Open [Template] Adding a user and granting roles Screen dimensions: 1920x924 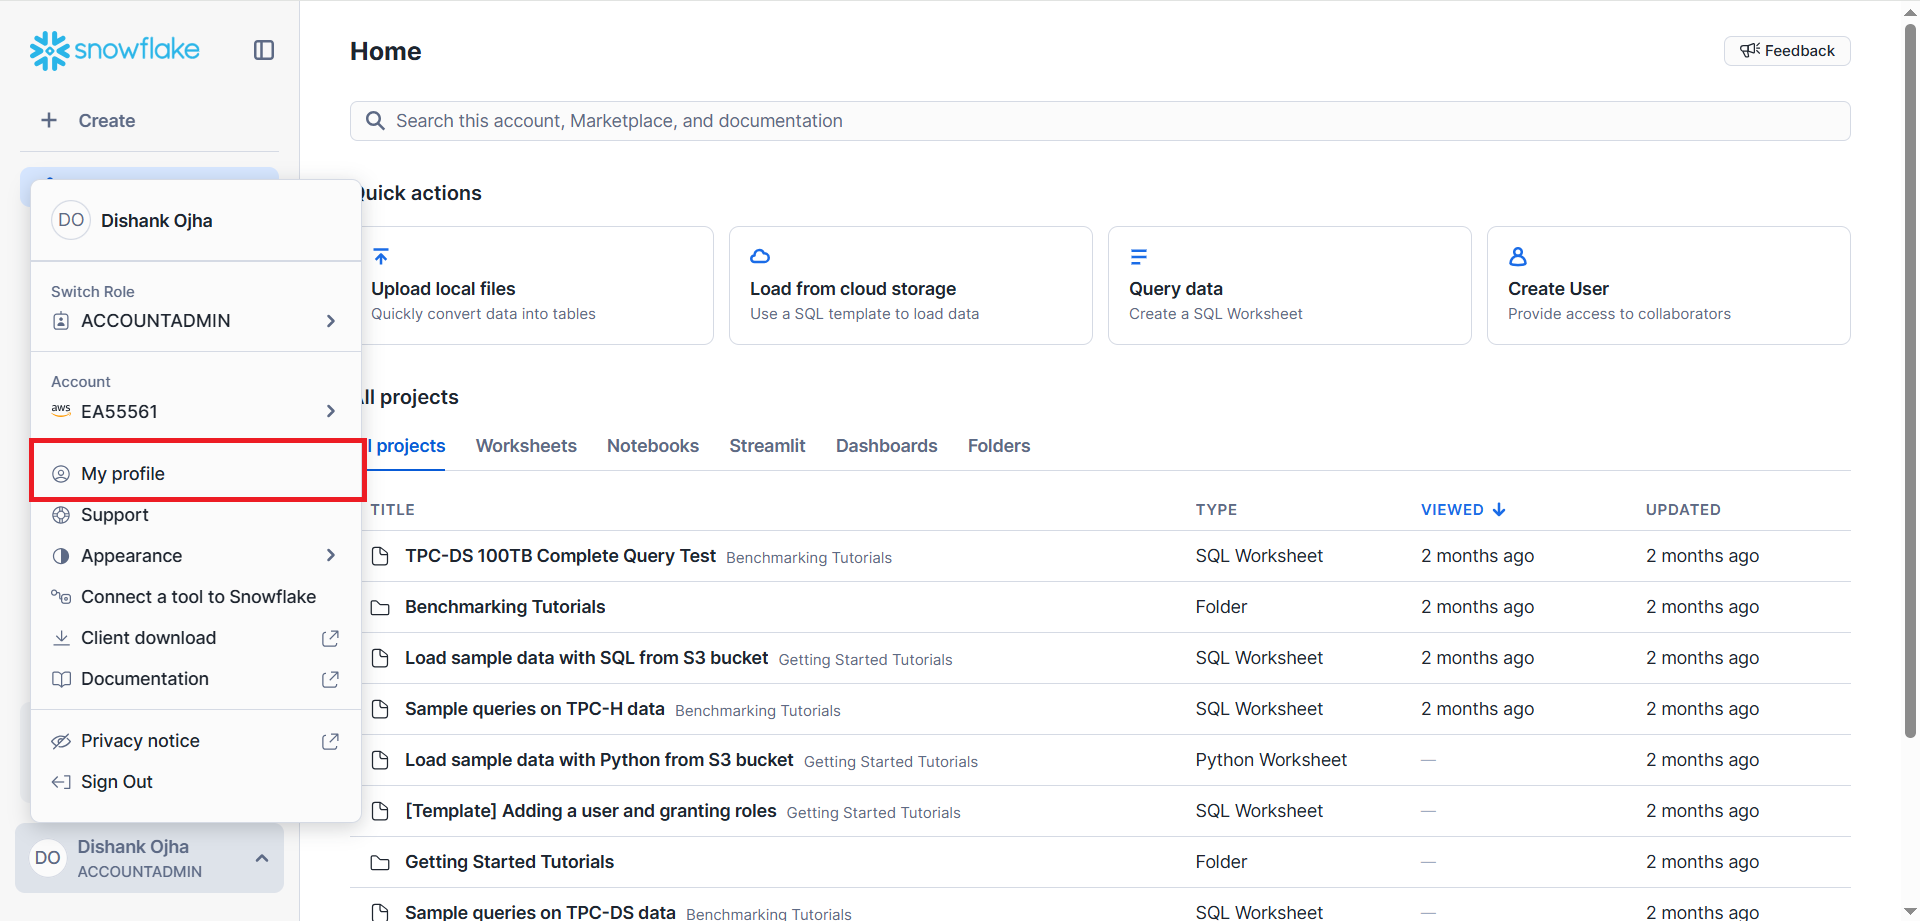(x=591, y=811)
